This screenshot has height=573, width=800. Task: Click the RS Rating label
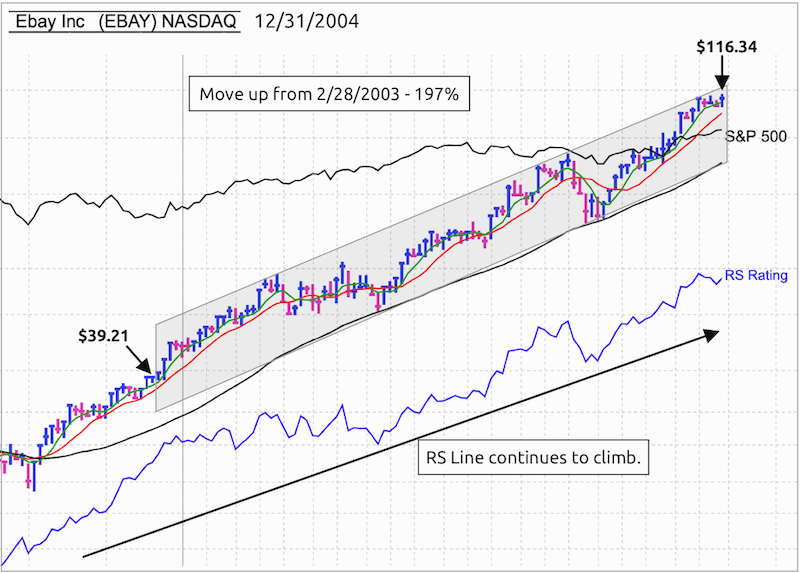click(x=756, y=276)
